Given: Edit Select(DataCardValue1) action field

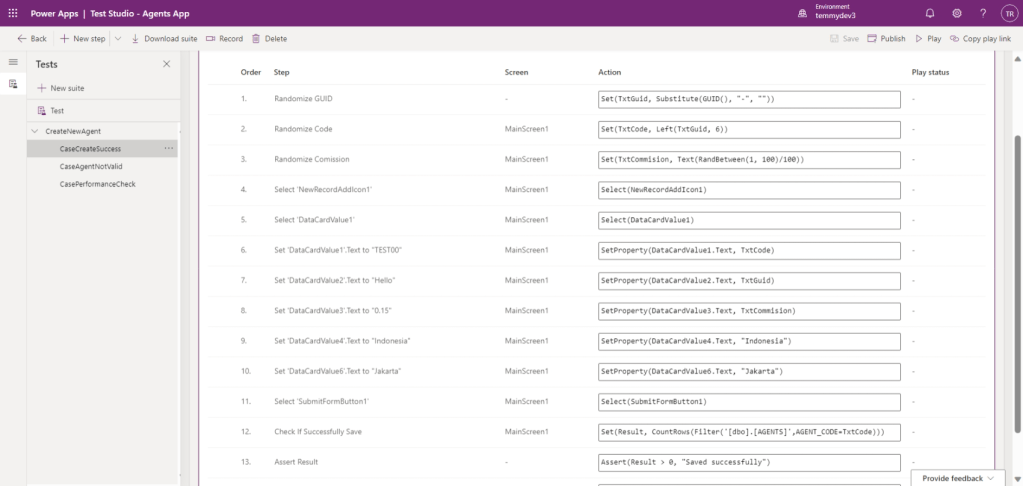Looking at the screenshot, I should pos(749,220).
